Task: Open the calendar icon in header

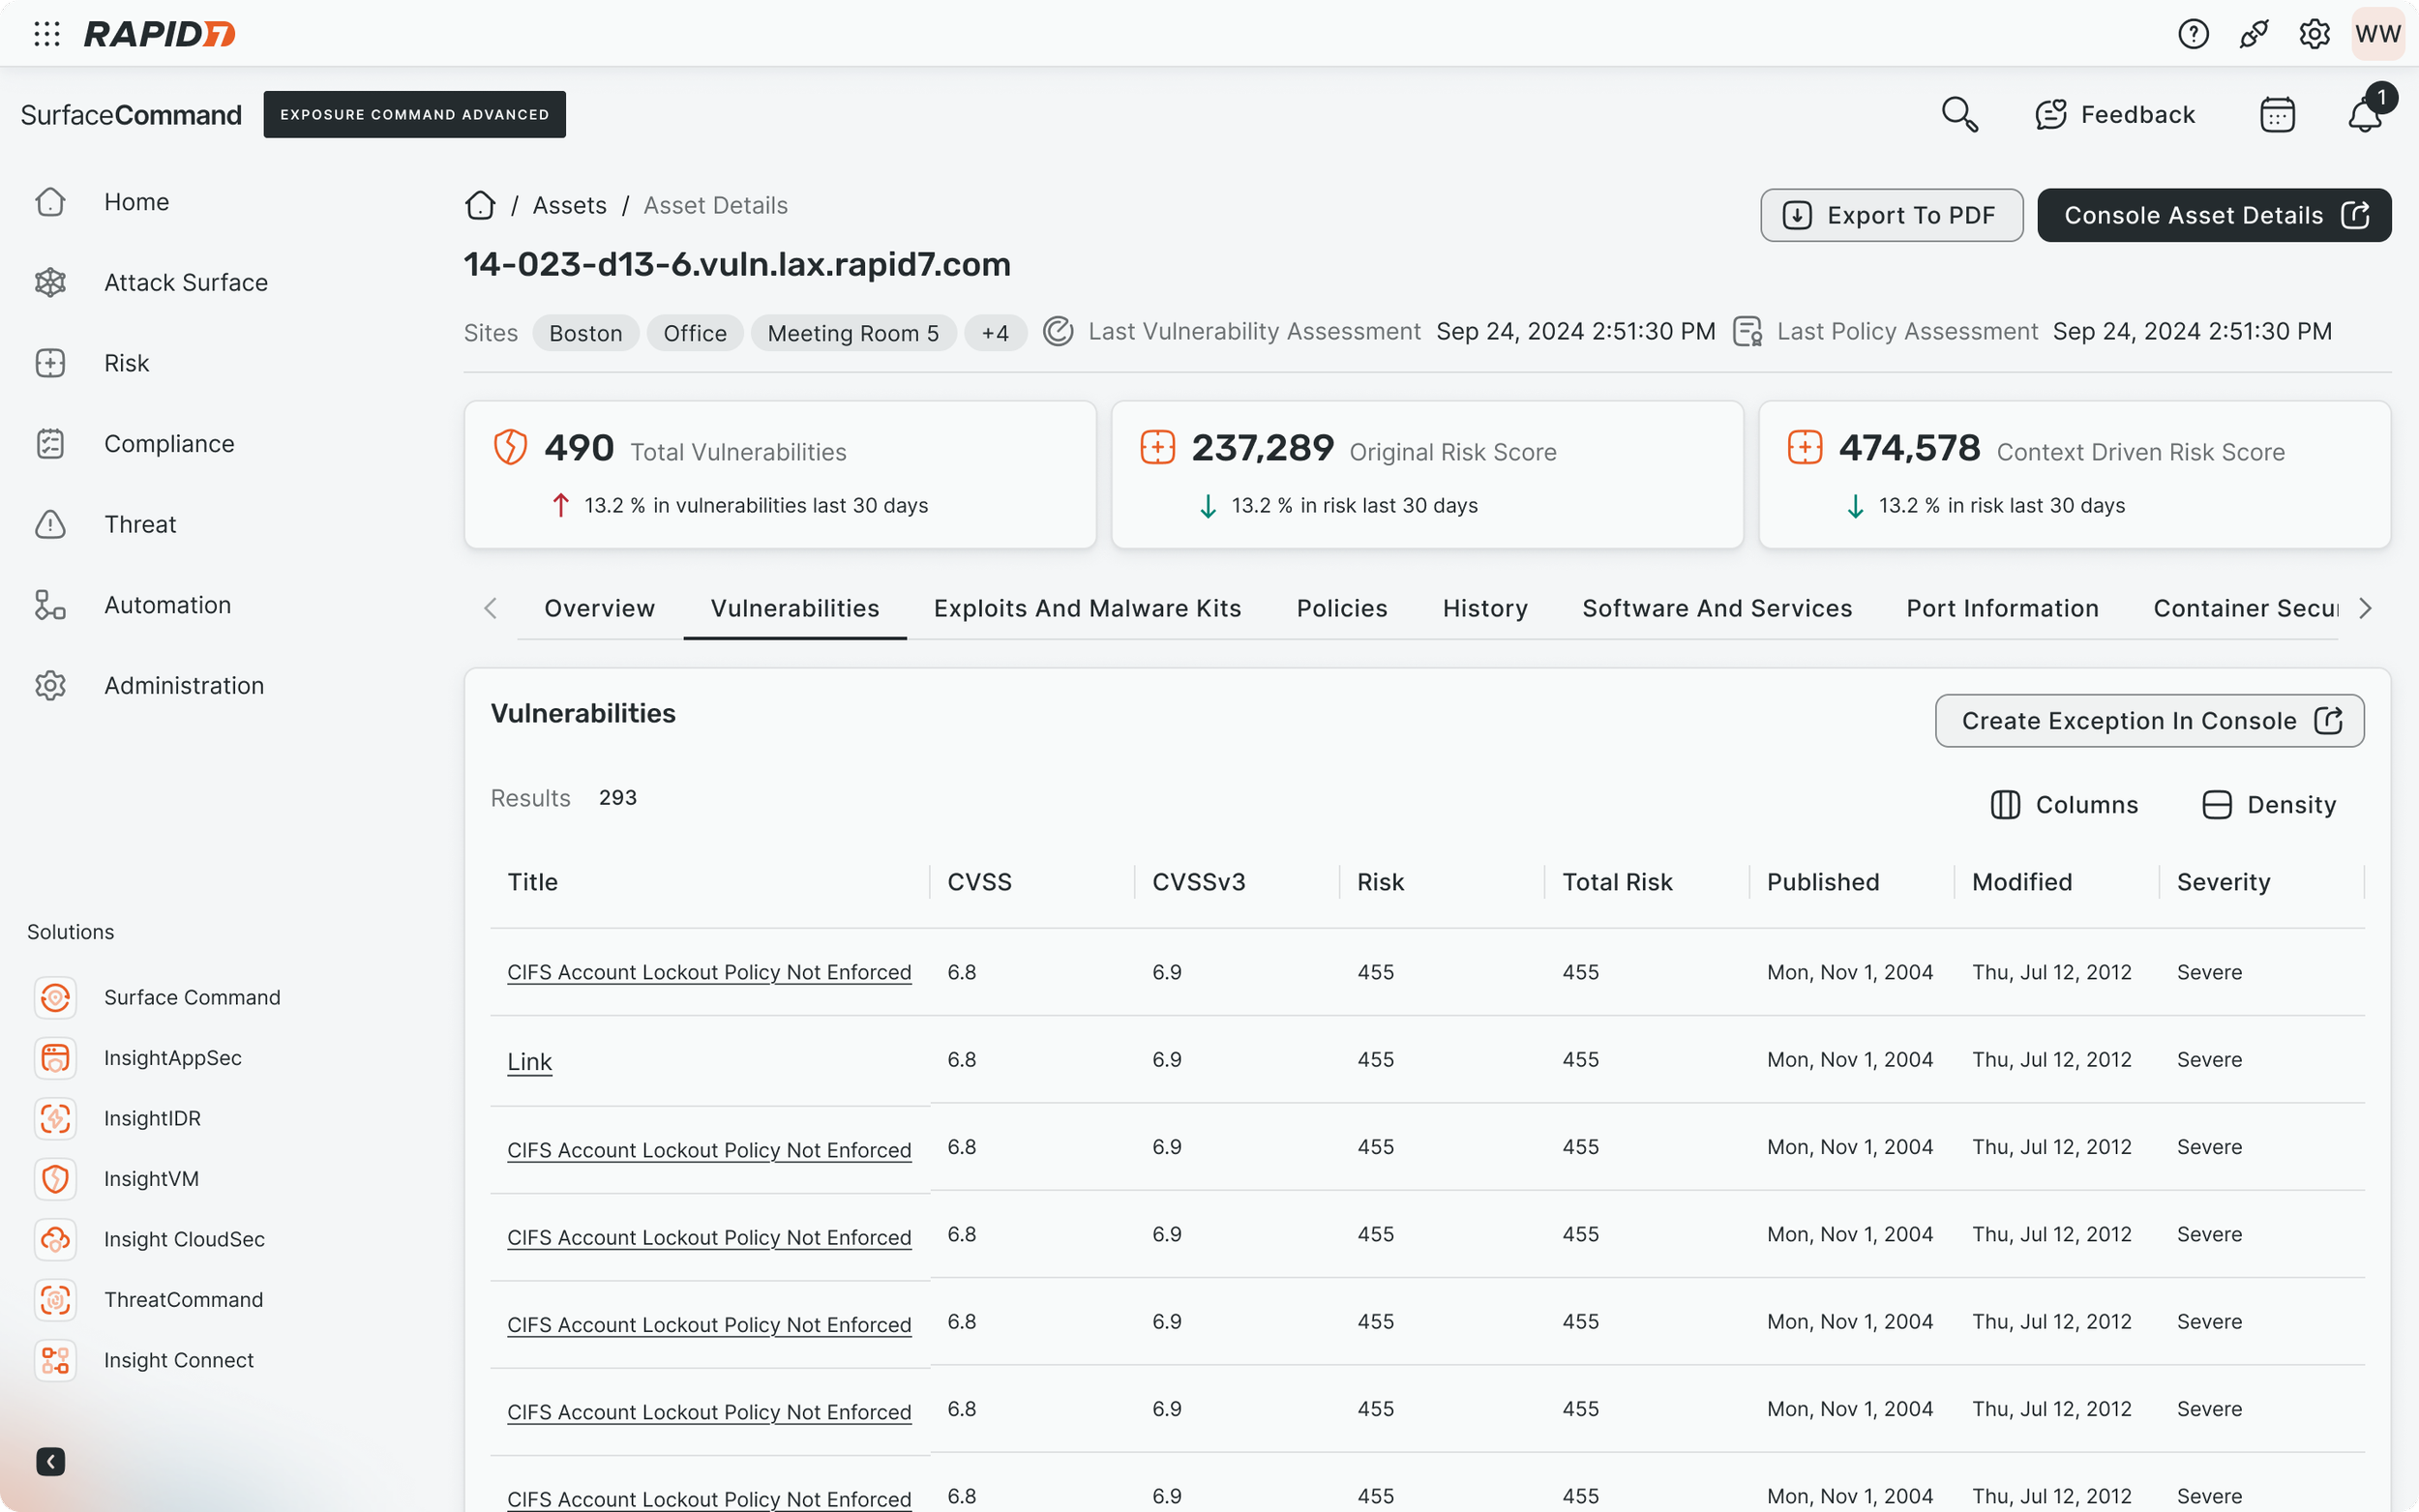Action: (x=2277, y=115)
